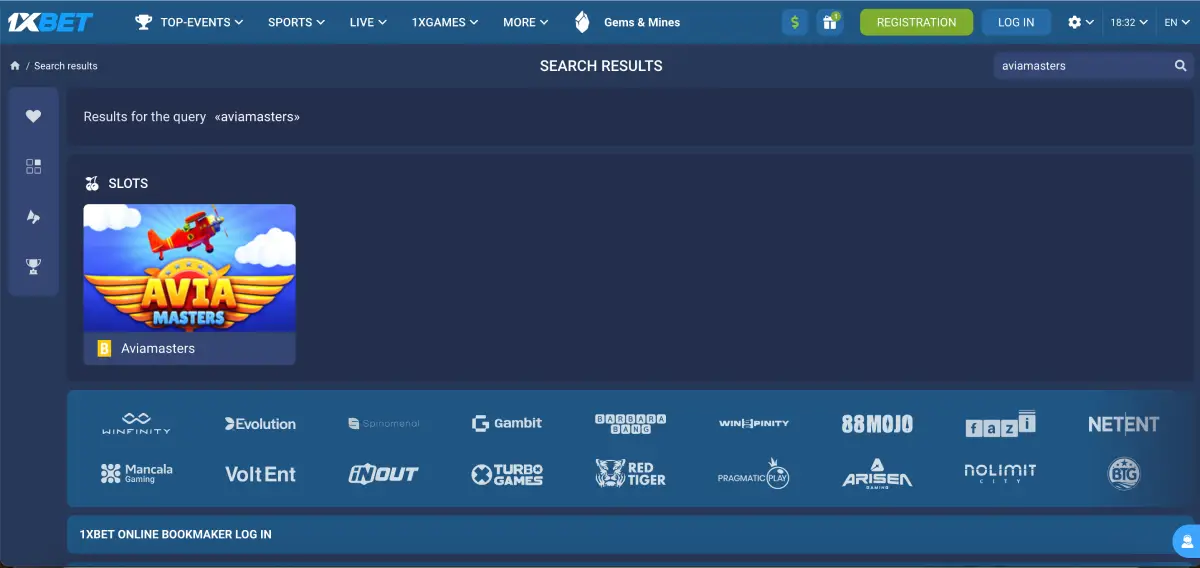Click the yellow B badge beside Aviamasters
The height and width of the screenshot is (568, 1200).
(x=103, y=349)
